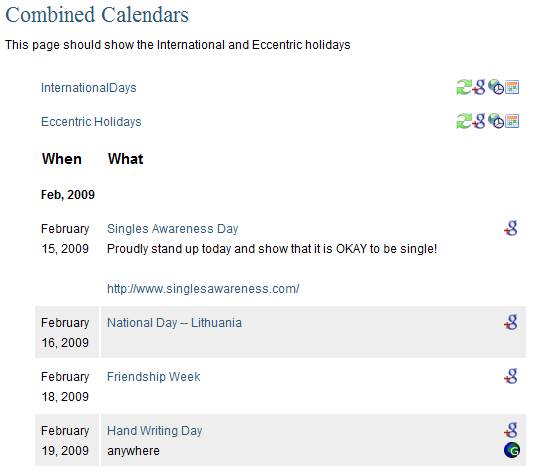Refresh the InternationalDays calendar feed

(464, 87)
